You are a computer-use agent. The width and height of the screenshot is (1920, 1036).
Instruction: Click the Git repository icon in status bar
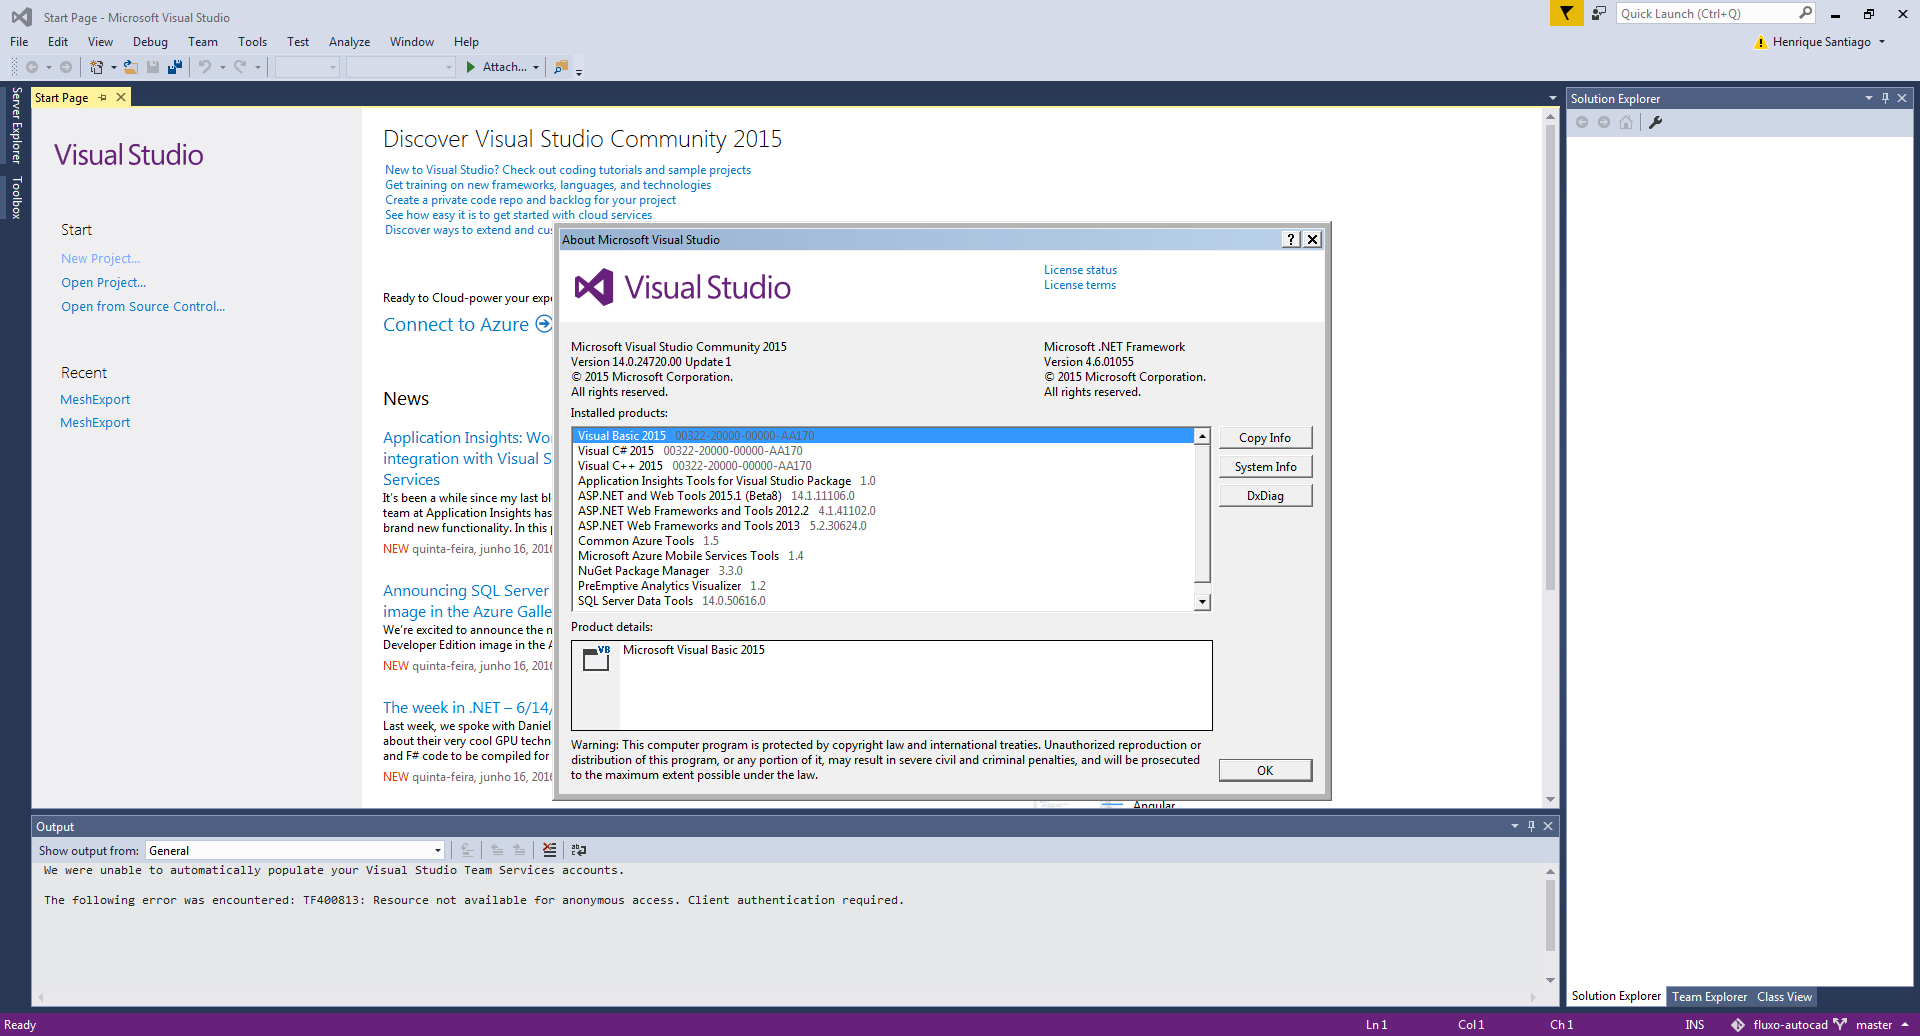[x=1738, y=1025]
